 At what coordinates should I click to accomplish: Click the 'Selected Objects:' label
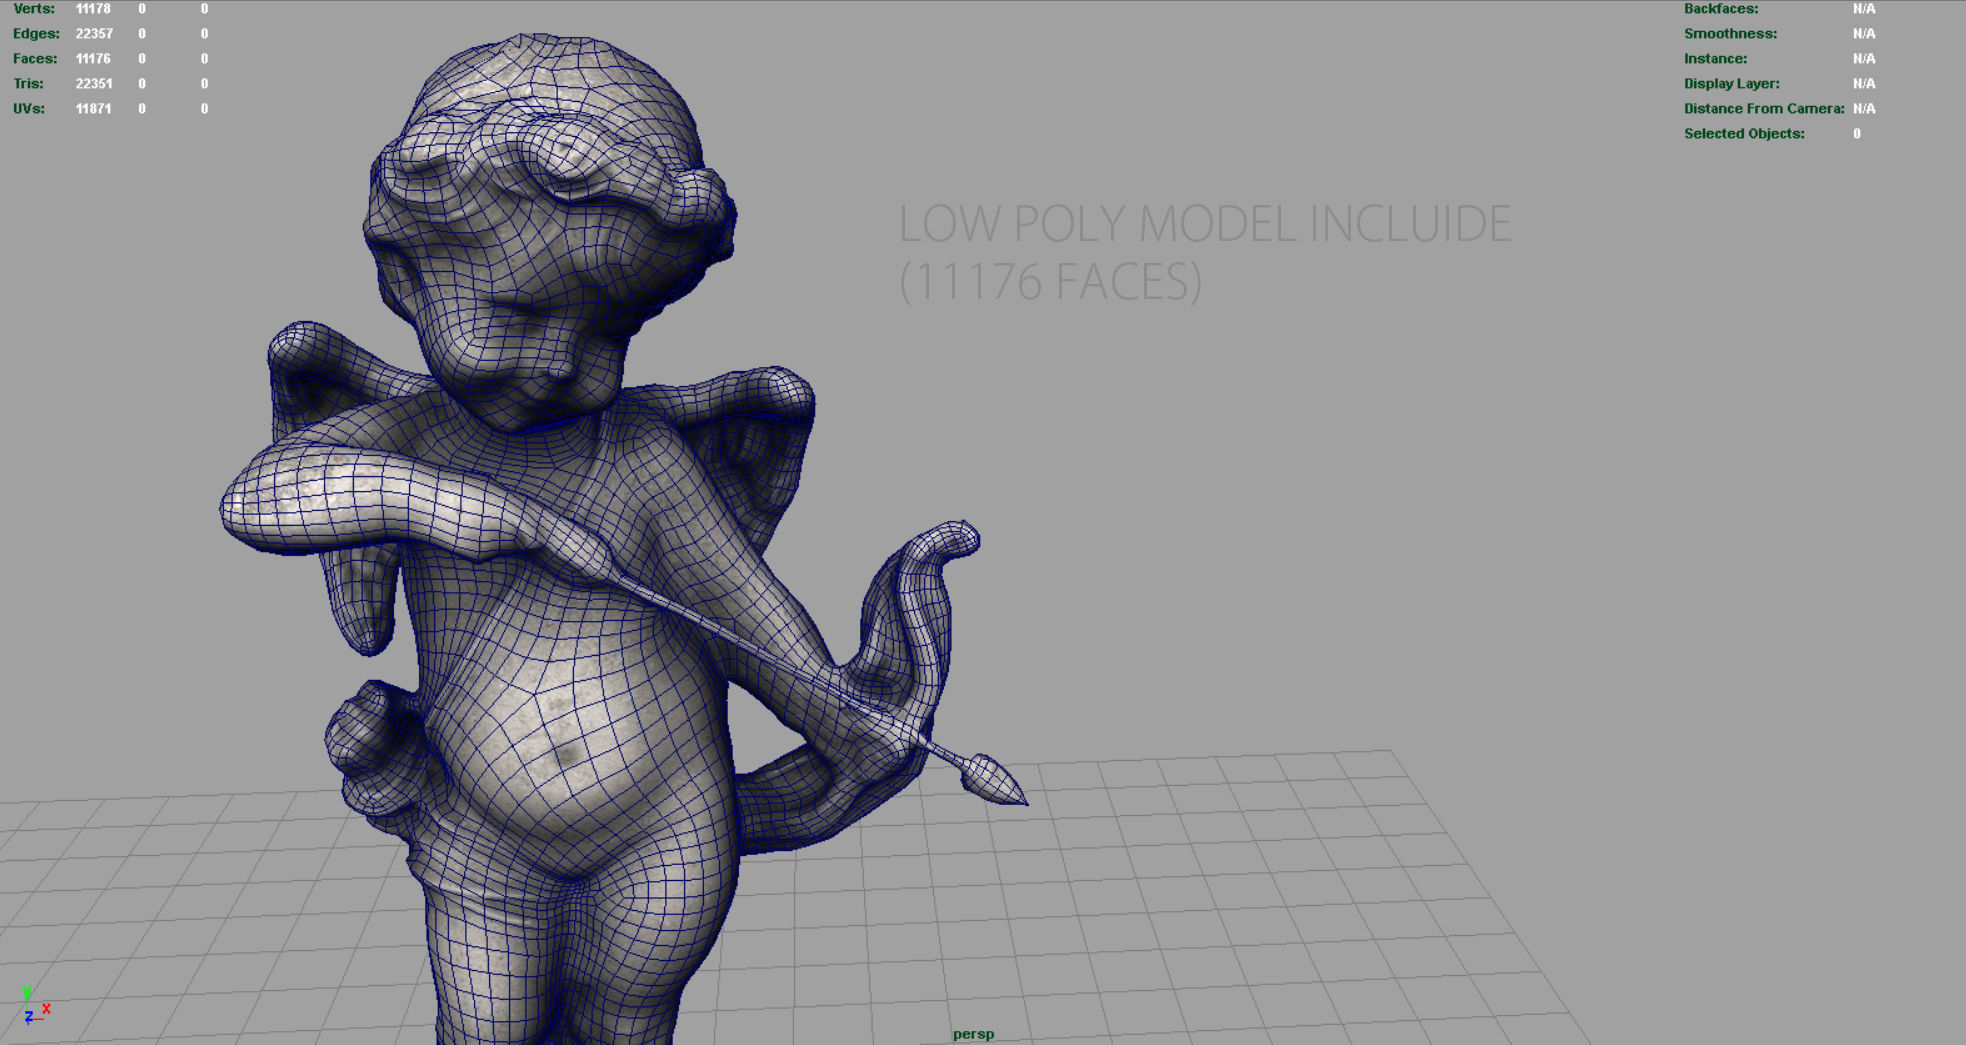[1744, 133]
